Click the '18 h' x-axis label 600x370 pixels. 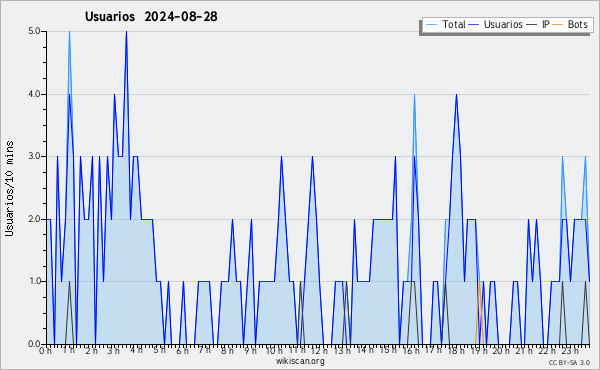[457, 350]
